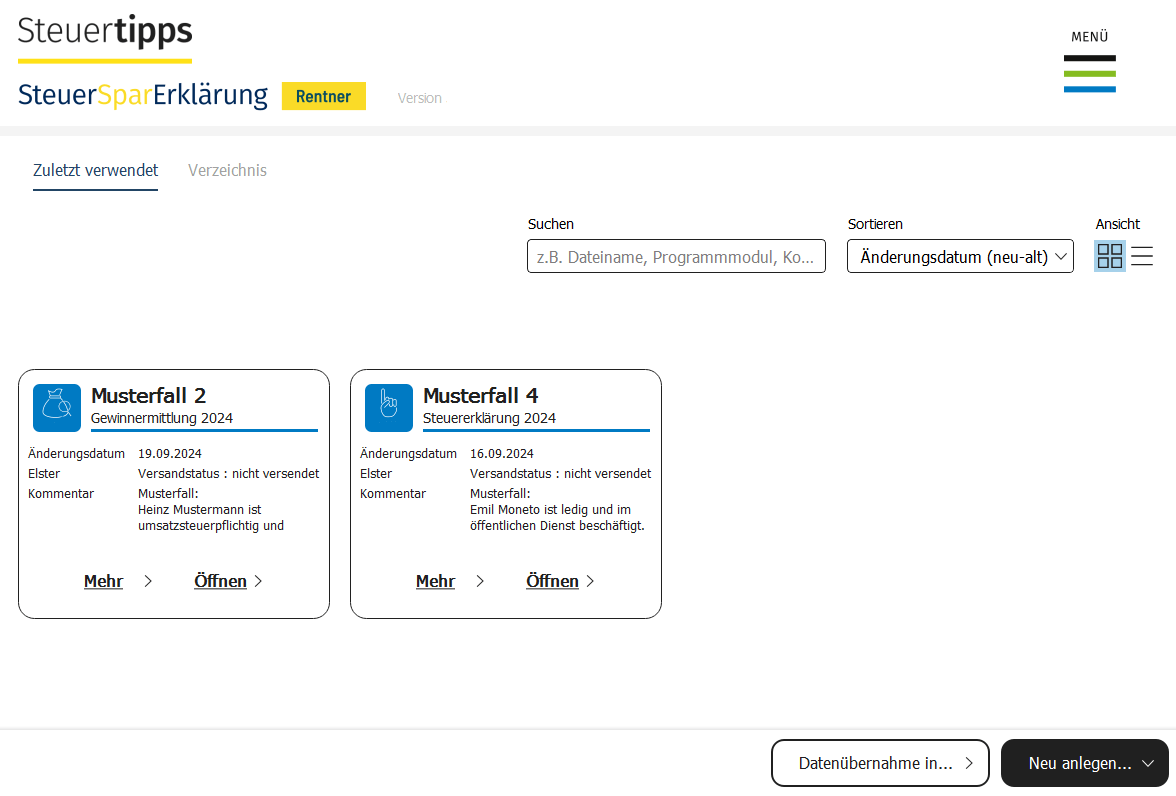
Task: Focus the Suchen search field
Action: tap(676, 256)
